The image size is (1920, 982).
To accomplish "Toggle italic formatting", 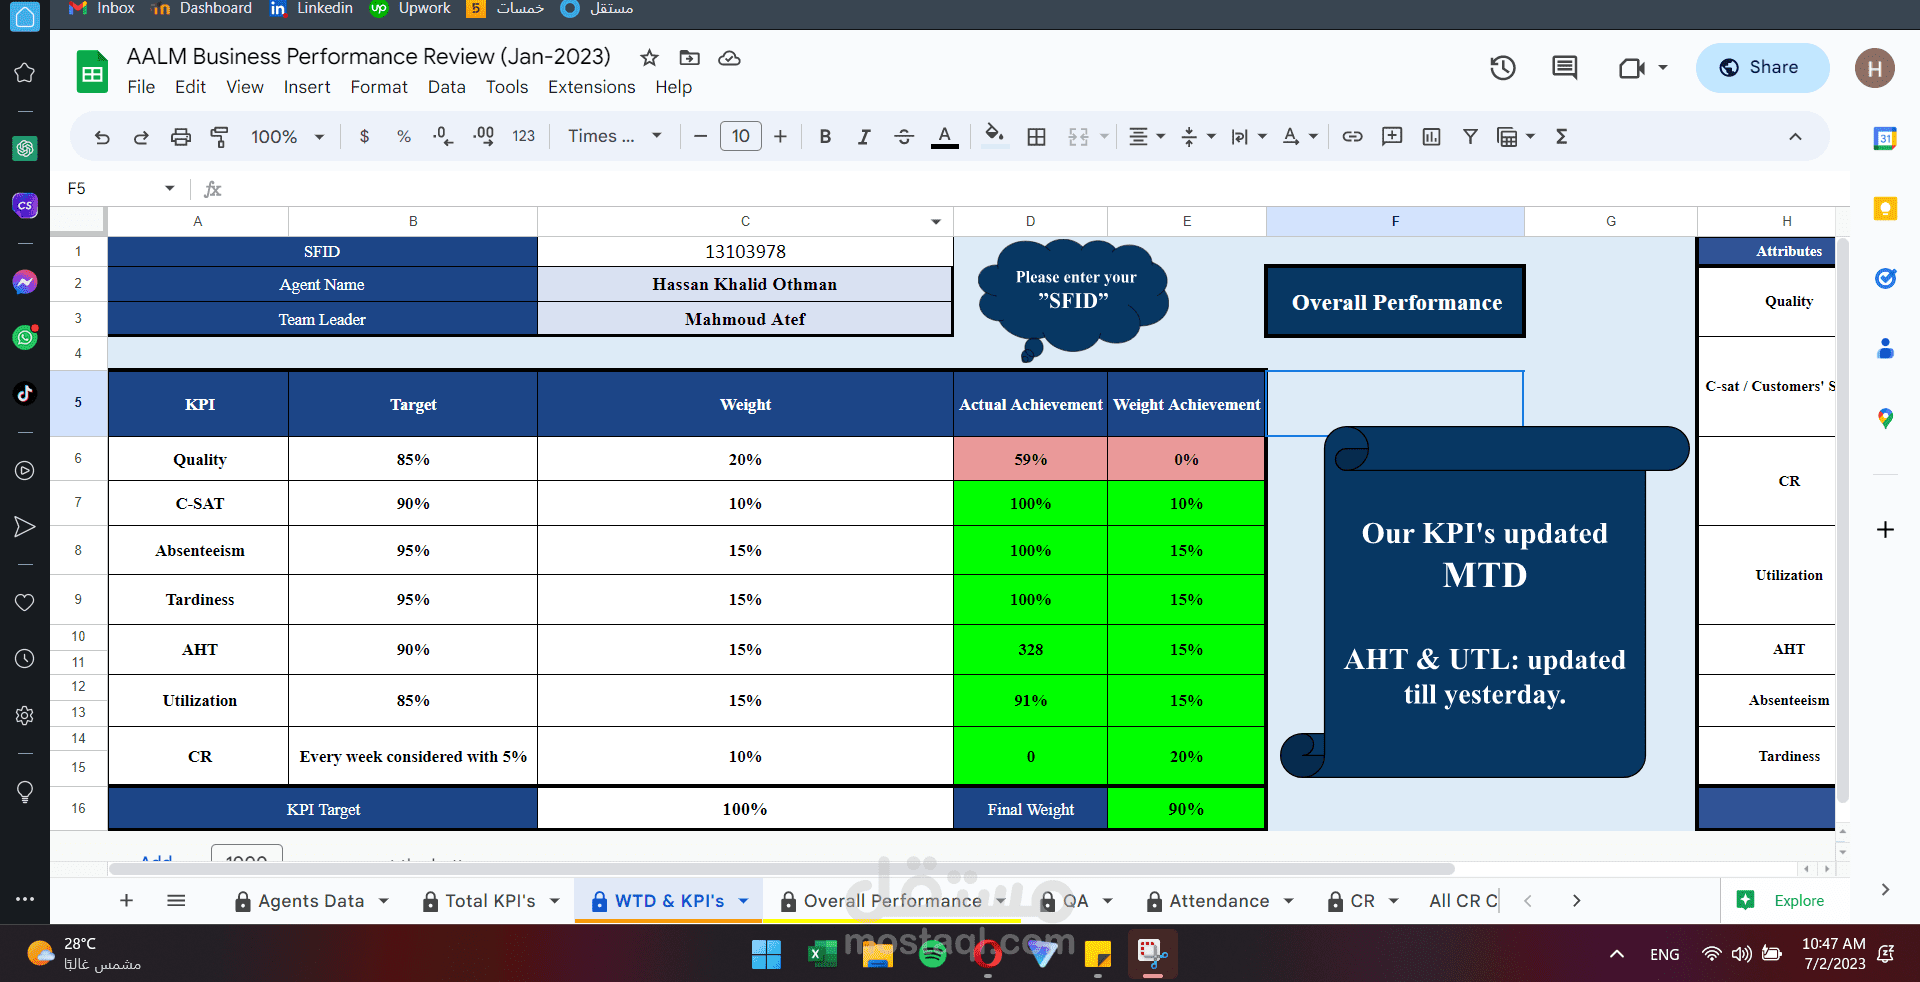I will point(864,137).
